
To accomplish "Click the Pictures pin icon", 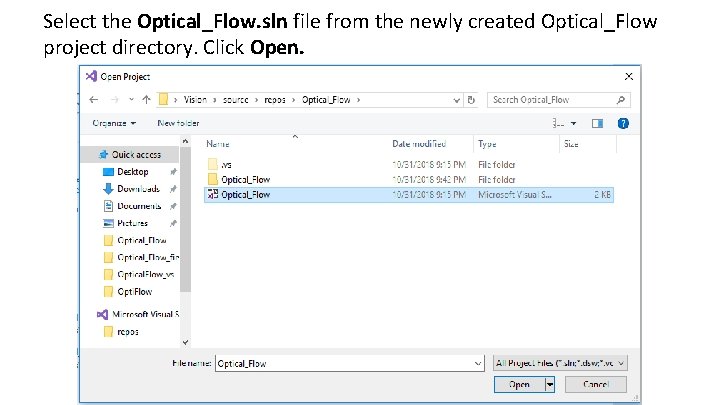I will (173, 223).
